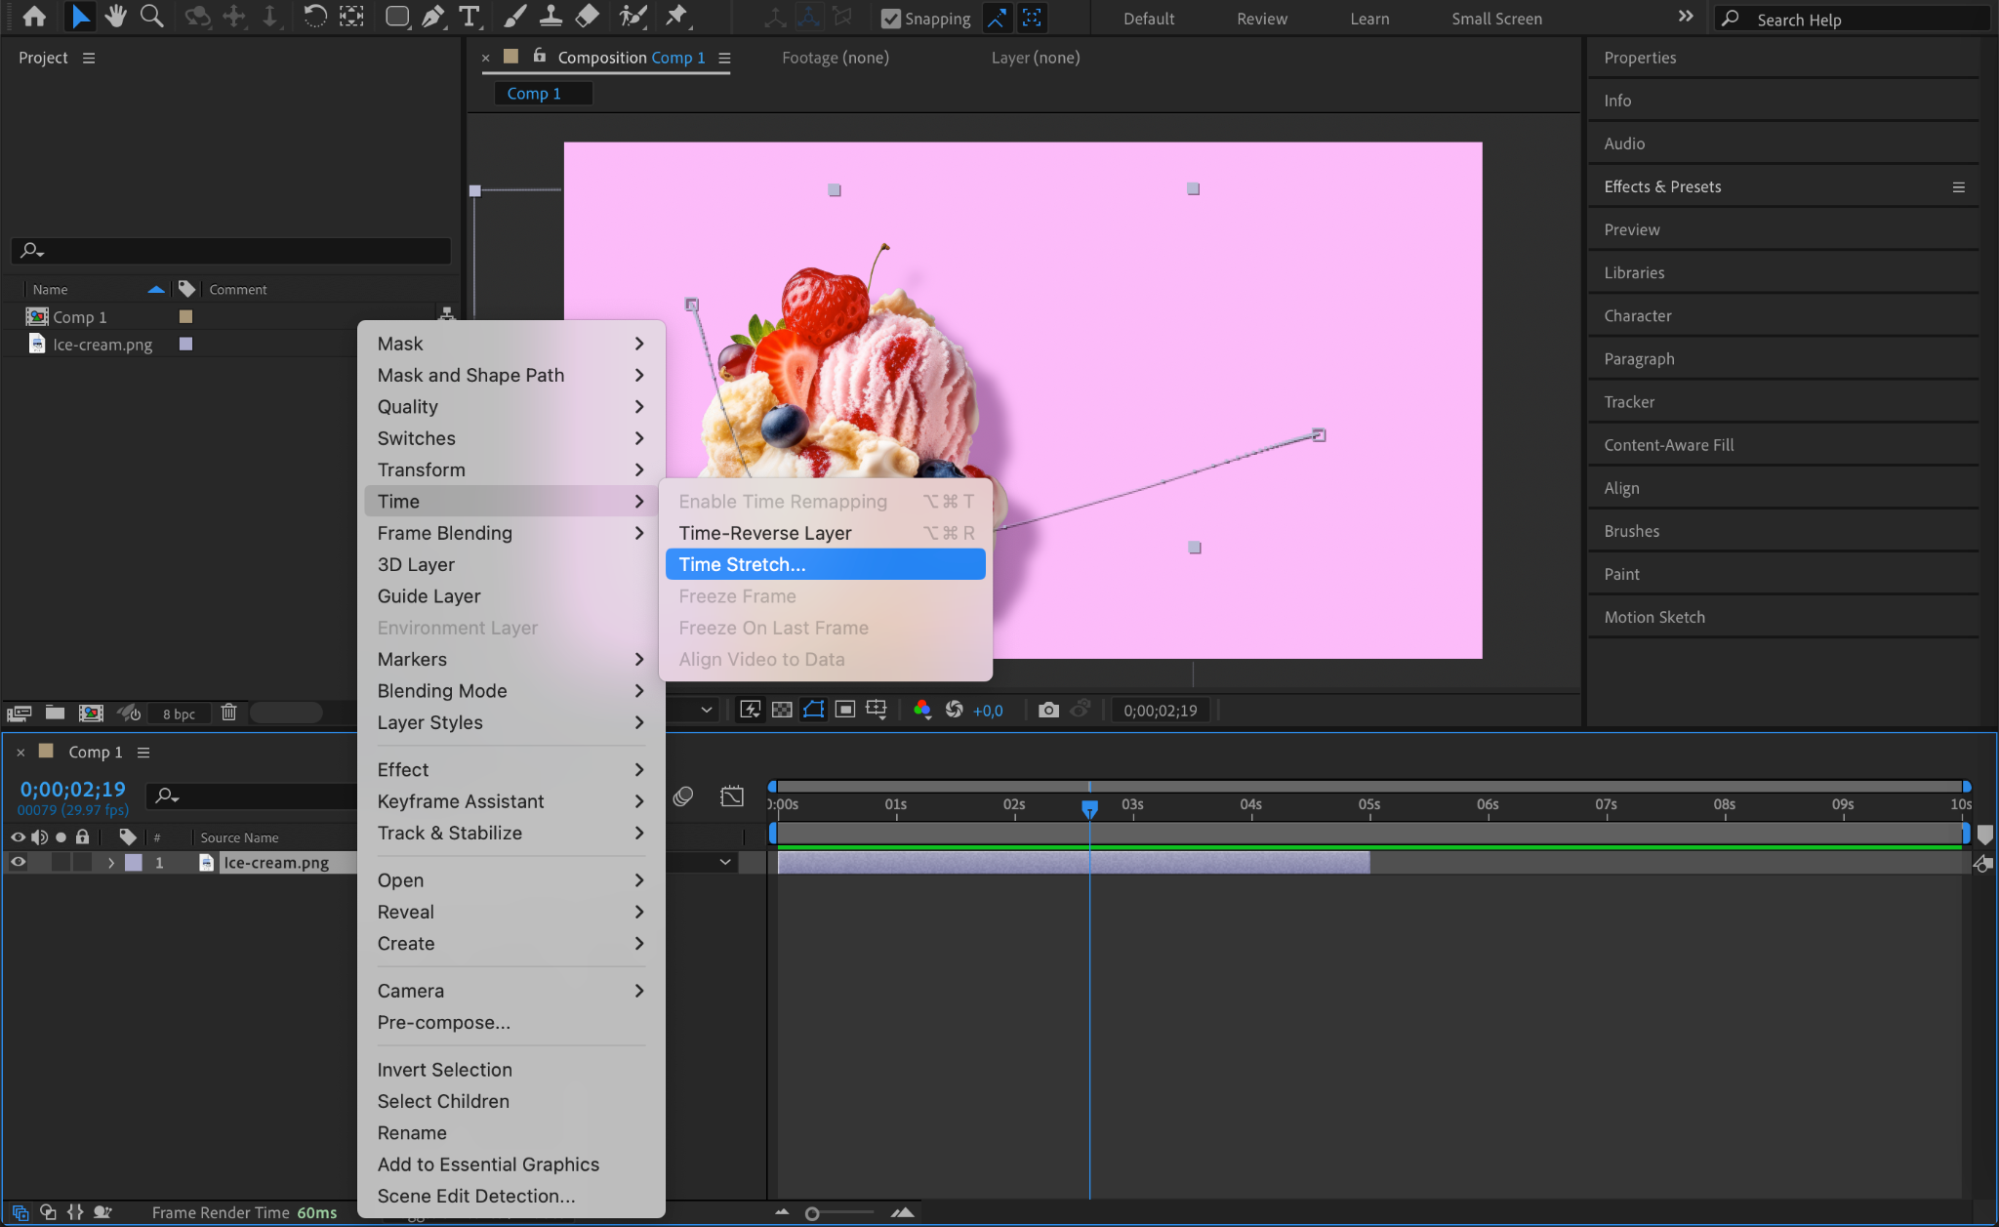Open the Blending Mode submenu
The height and width of the screenshot is (1227, 1999).
click(x=510, y=691)
